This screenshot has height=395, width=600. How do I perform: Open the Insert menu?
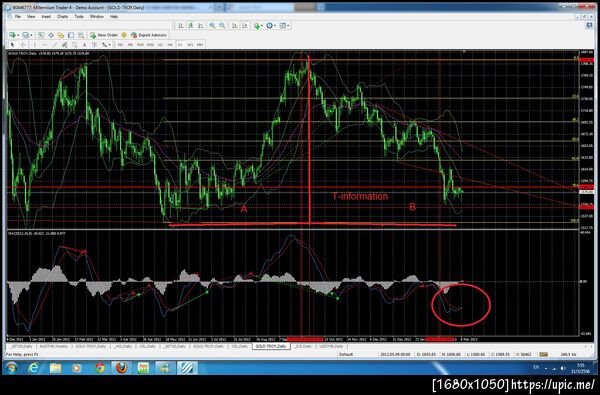(46, 17)
